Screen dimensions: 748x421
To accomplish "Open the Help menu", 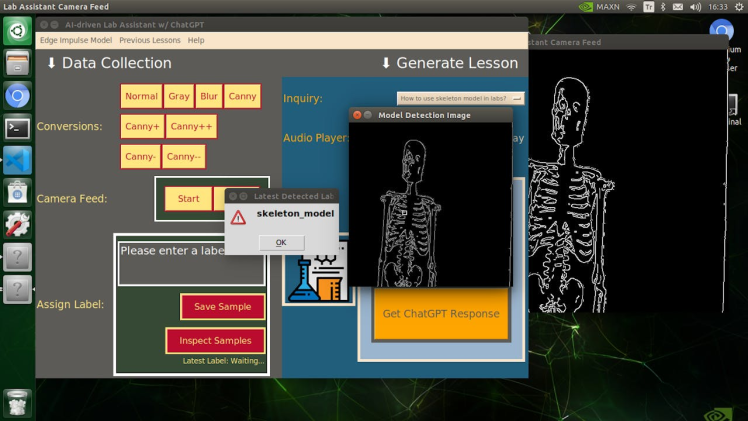I will click(x=196, y=41).
